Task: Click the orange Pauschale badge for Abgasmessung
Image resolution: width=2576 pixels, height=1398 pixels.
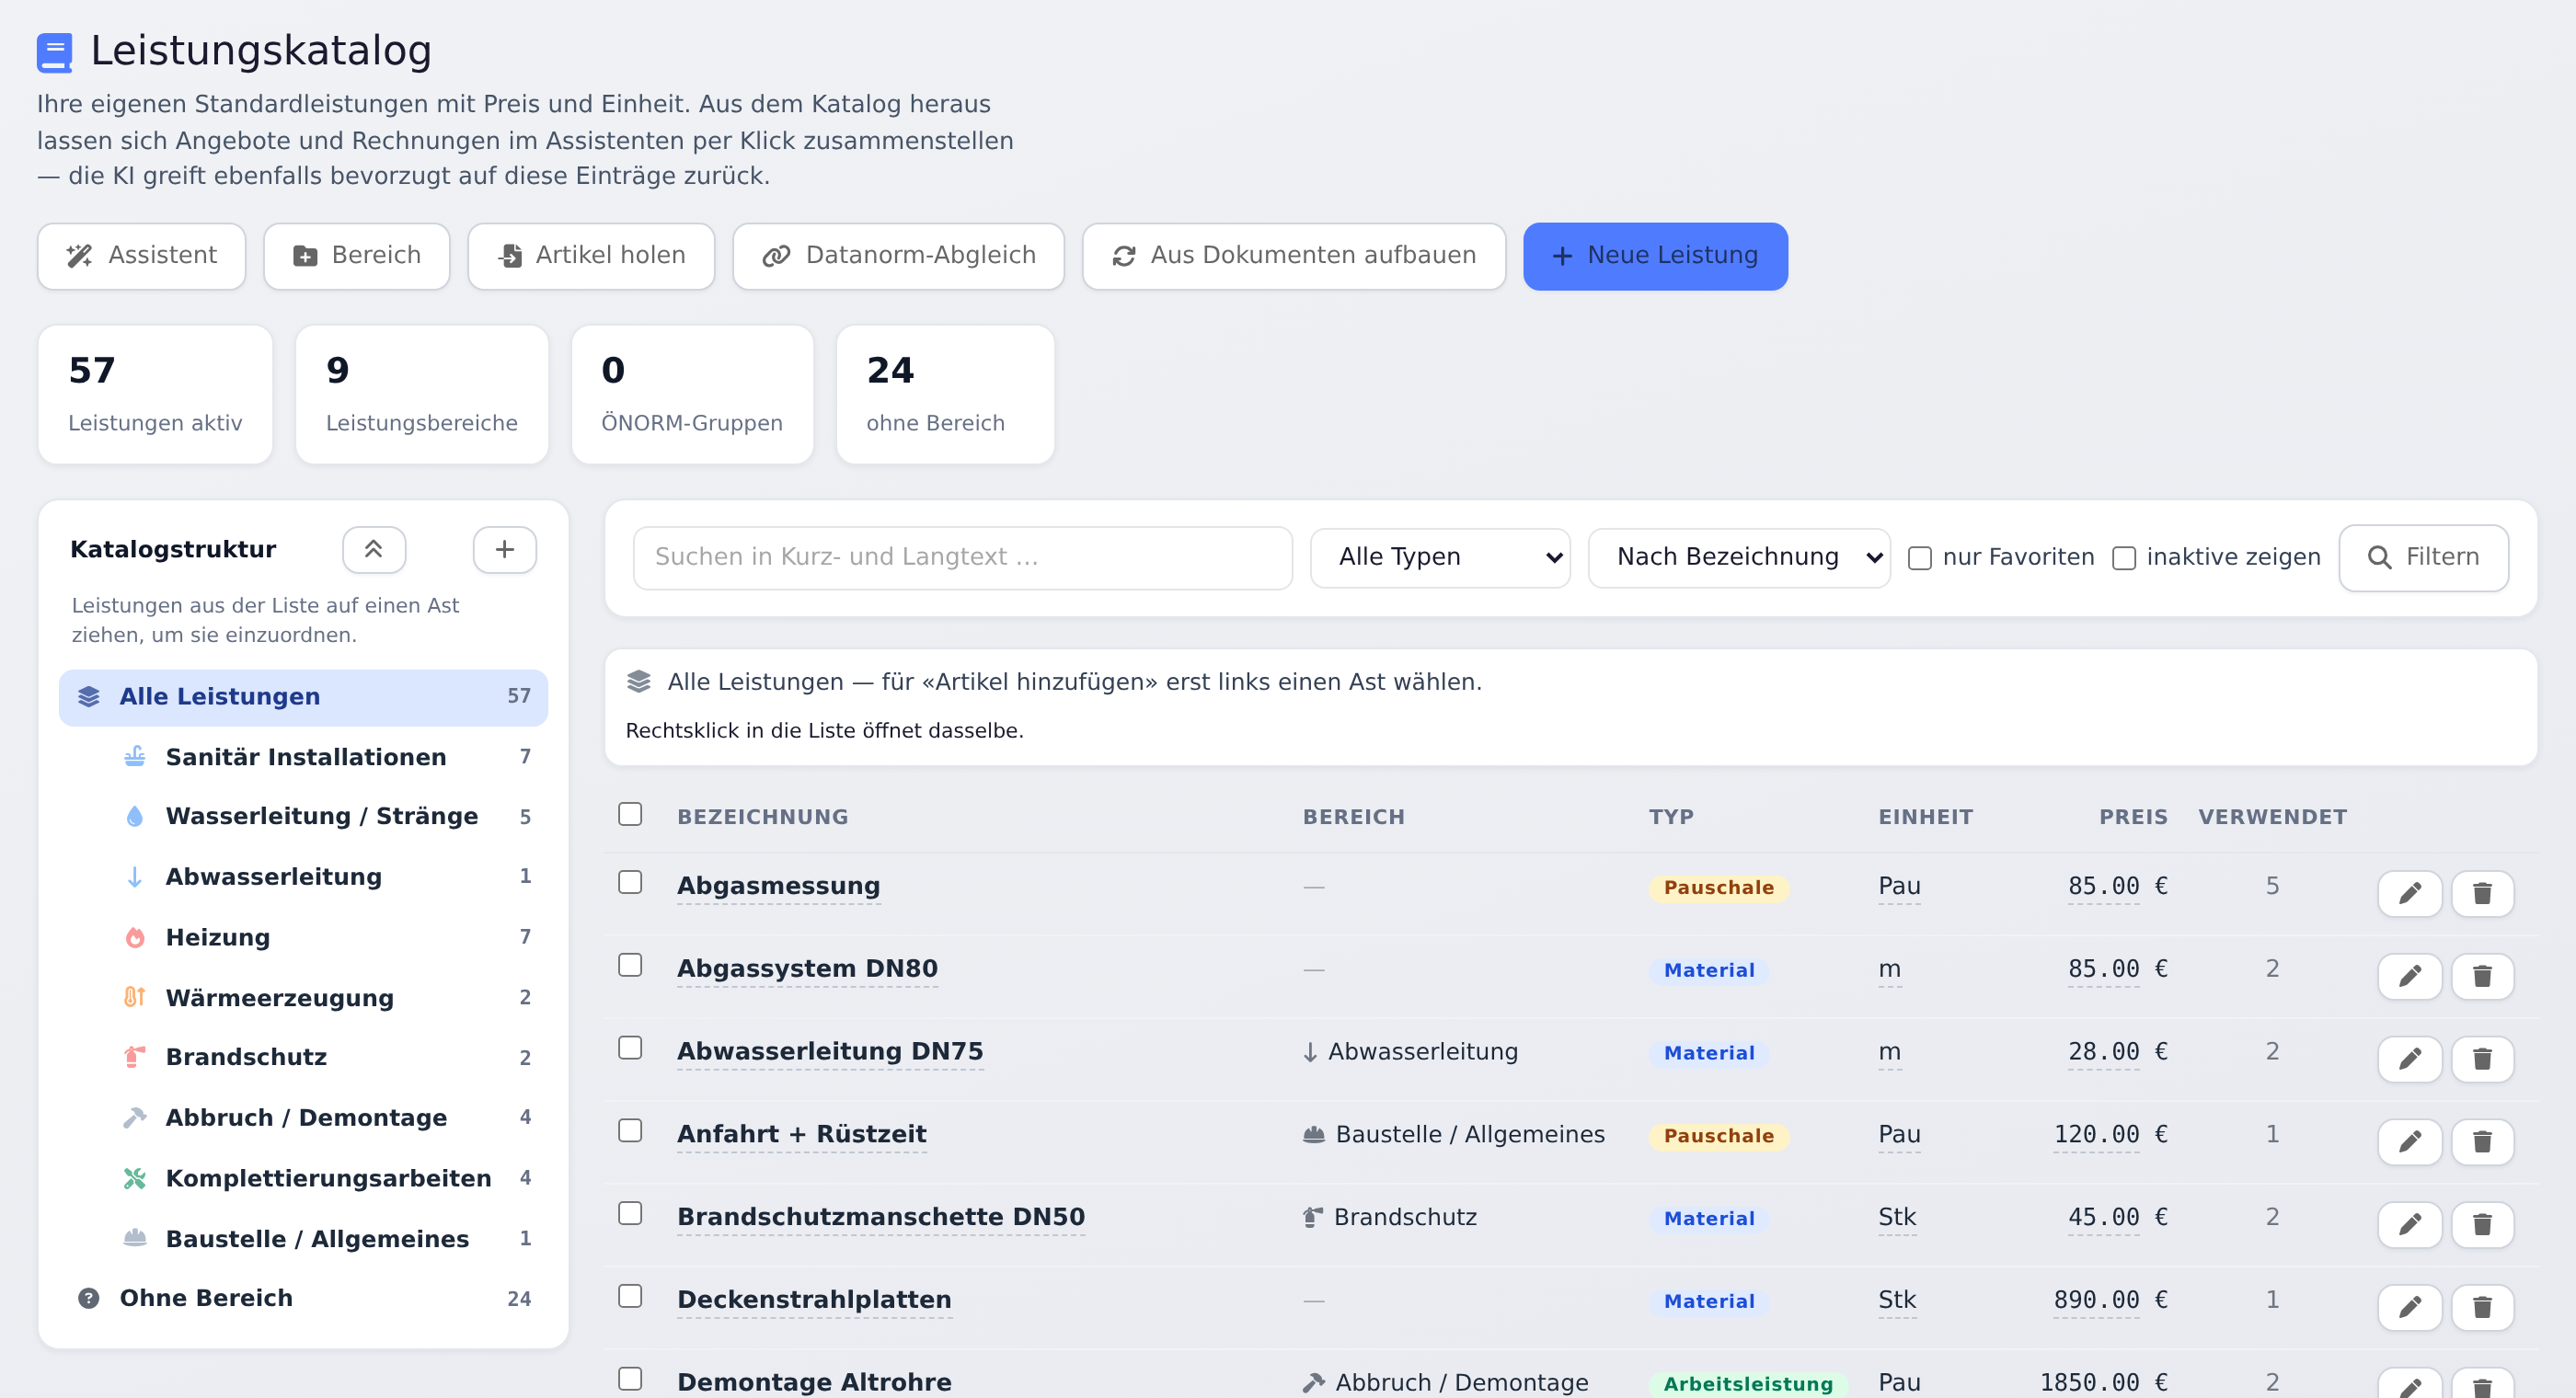Action: pyautogui.click(x=1718, y=887)
